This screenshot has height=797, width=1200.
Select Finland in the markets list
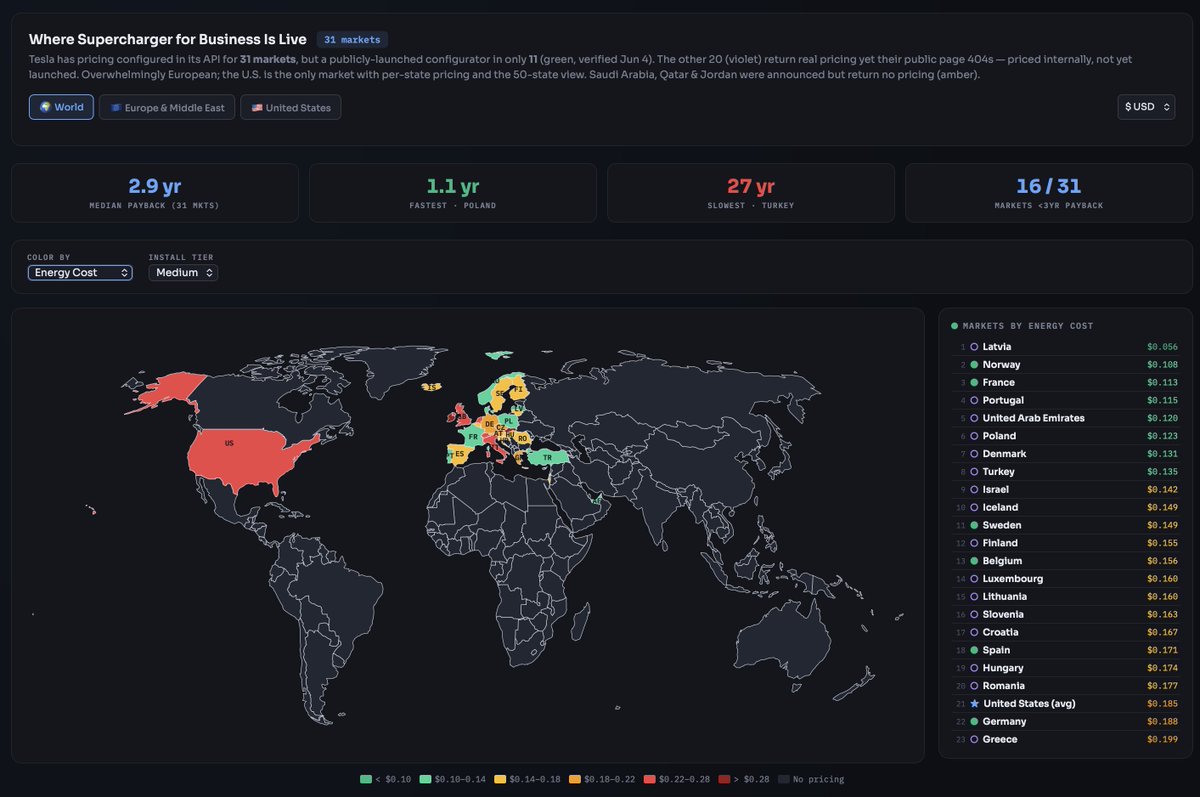coord(1065,543)
